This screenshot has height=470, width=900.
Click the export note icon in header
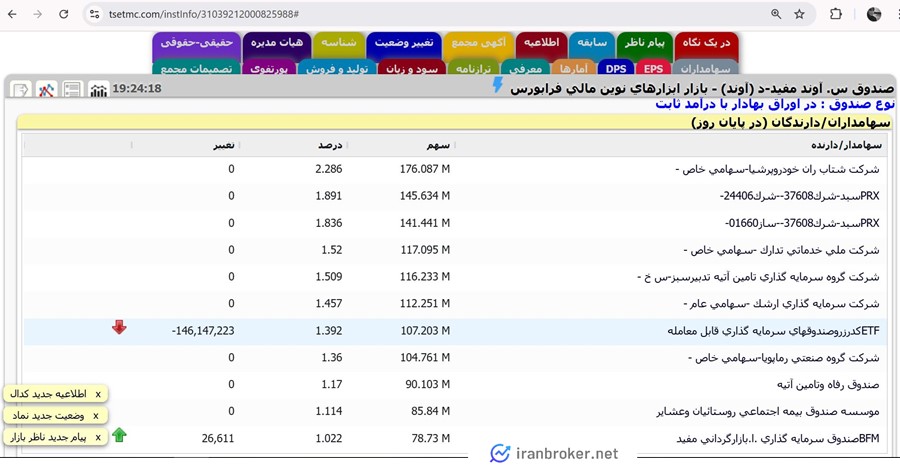click(x=20, y=90)
